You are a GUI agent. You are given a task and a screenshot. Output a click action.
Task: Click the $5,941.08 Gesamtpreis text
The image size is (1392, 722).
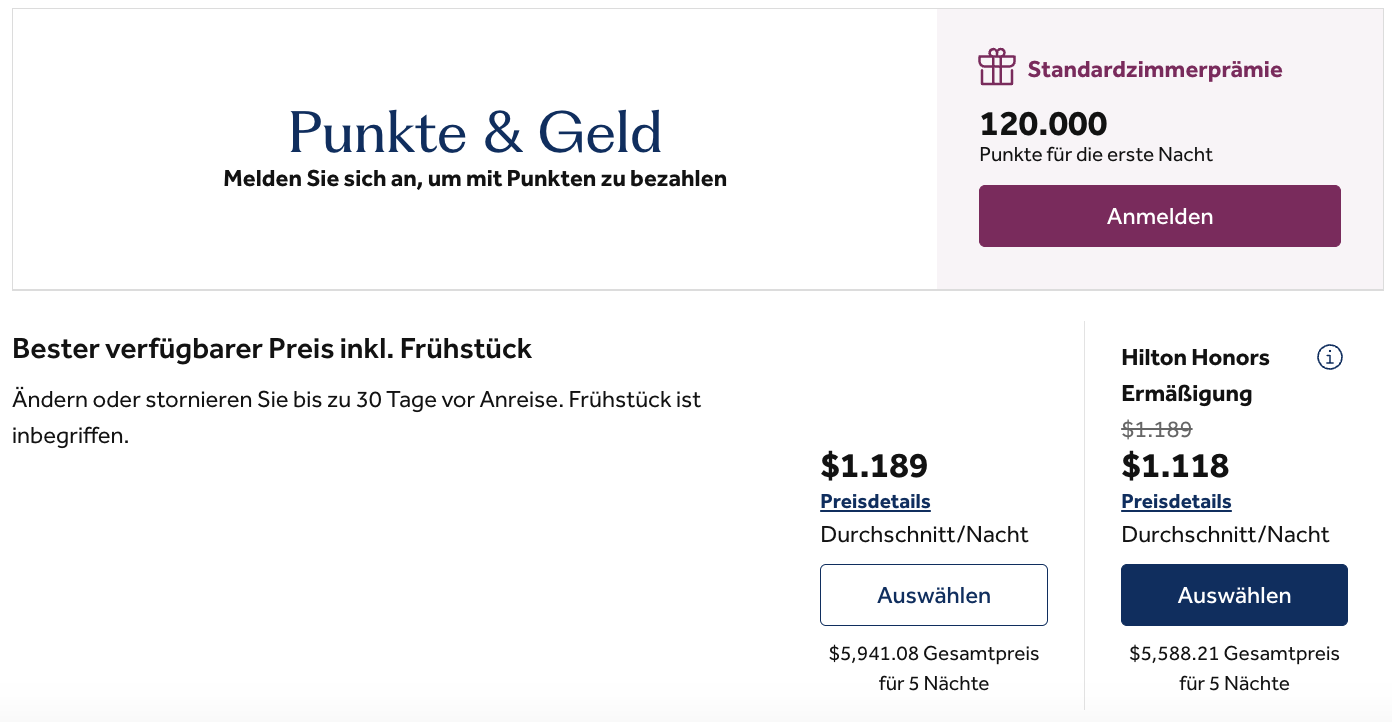(933, 654)
